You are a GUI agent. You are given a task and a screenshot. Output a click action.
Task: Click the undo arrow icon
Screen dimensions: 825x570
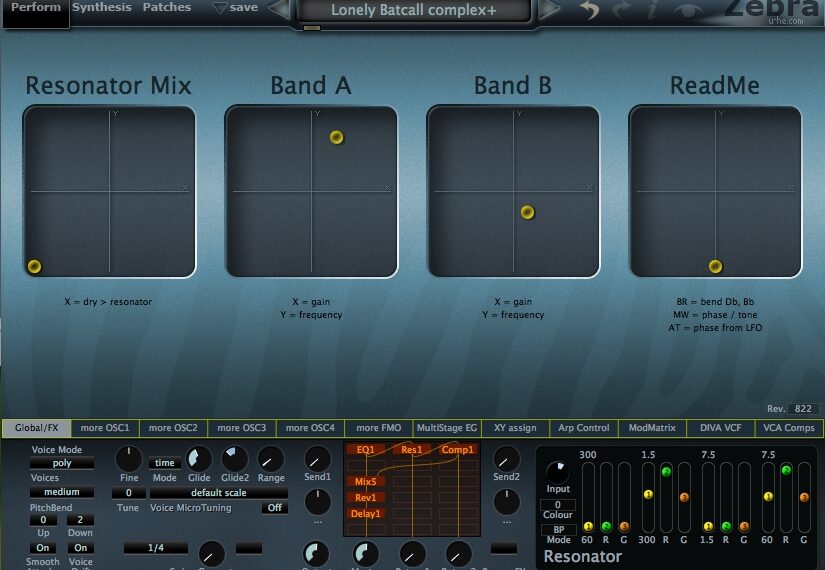point(590,11)
